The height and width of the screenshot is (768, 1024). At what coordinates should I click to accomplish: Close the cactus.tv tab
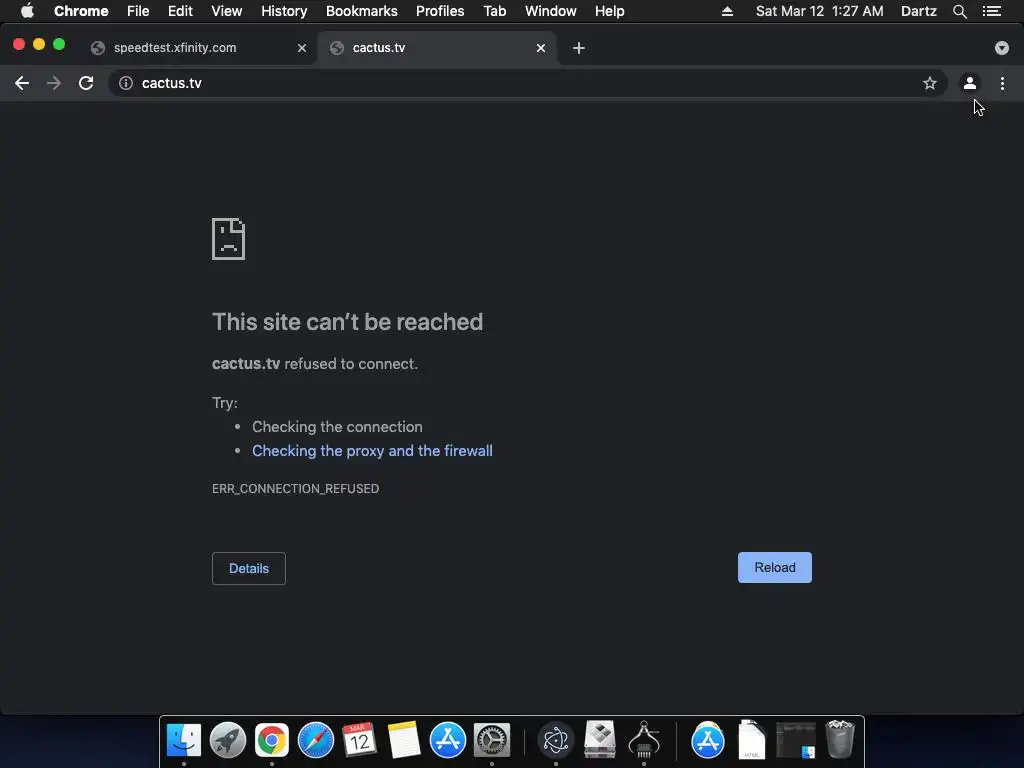coord(541,48)
